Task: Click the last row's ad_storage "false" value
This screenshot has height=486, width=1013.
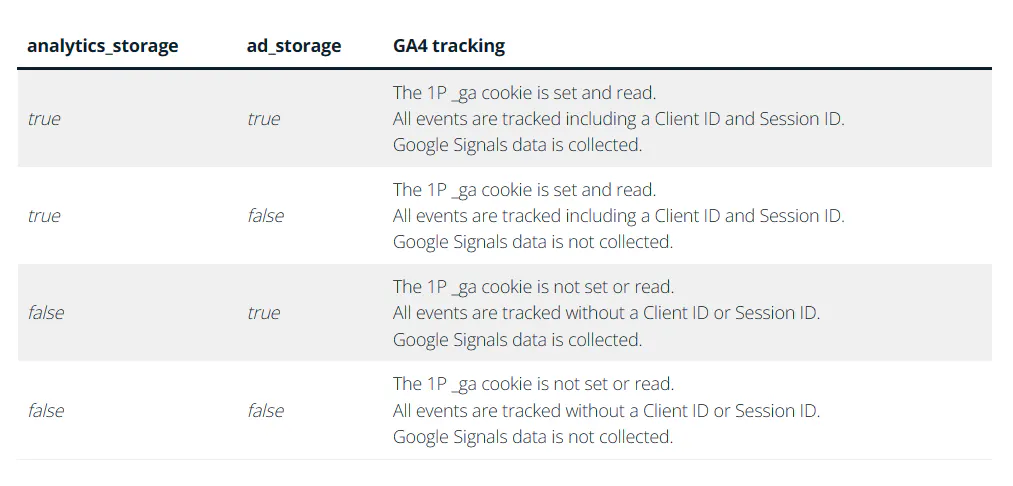Action: pos(265,411)
